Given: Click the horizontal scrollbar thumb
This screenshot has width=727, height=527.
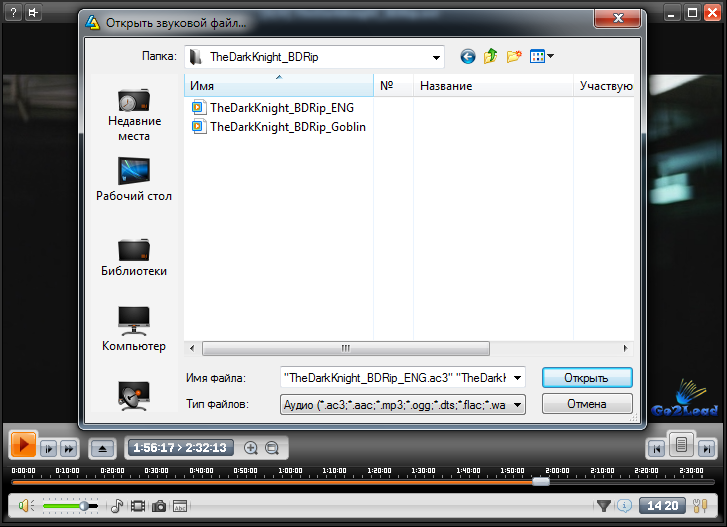Looking at the screenshot, I should point(346,348).
